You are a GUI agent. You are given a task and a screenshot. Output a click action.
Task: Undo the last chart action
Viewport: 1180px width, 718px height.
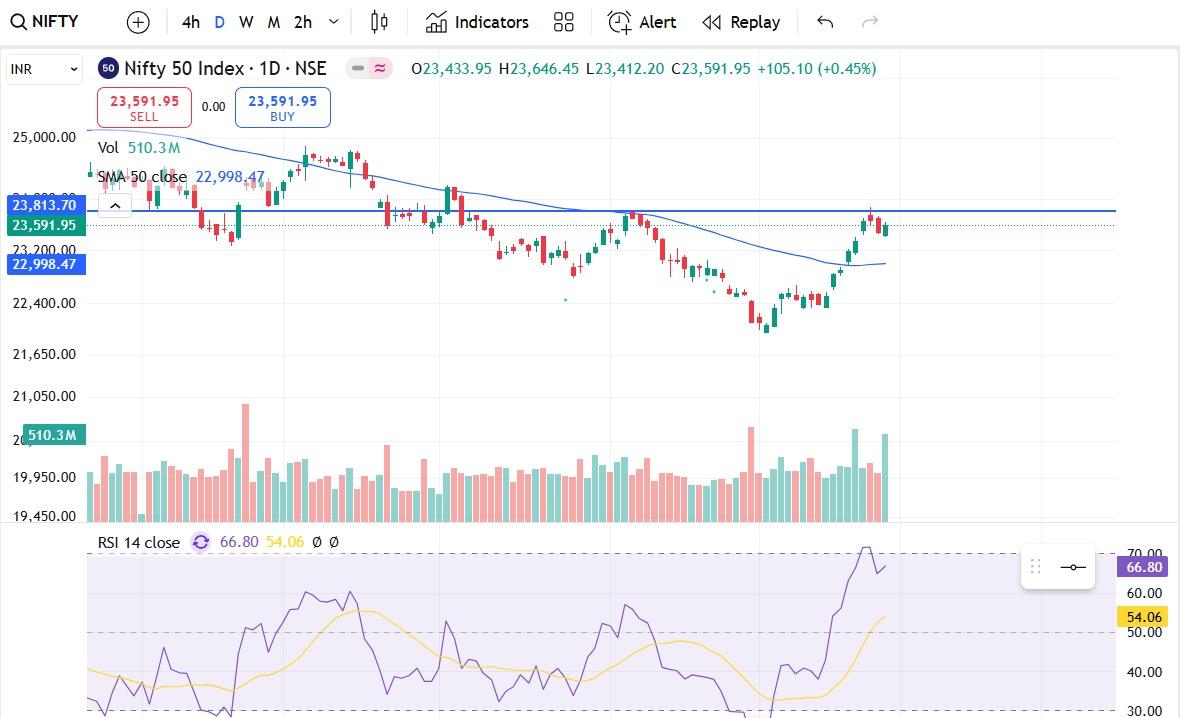pos(825,23)
